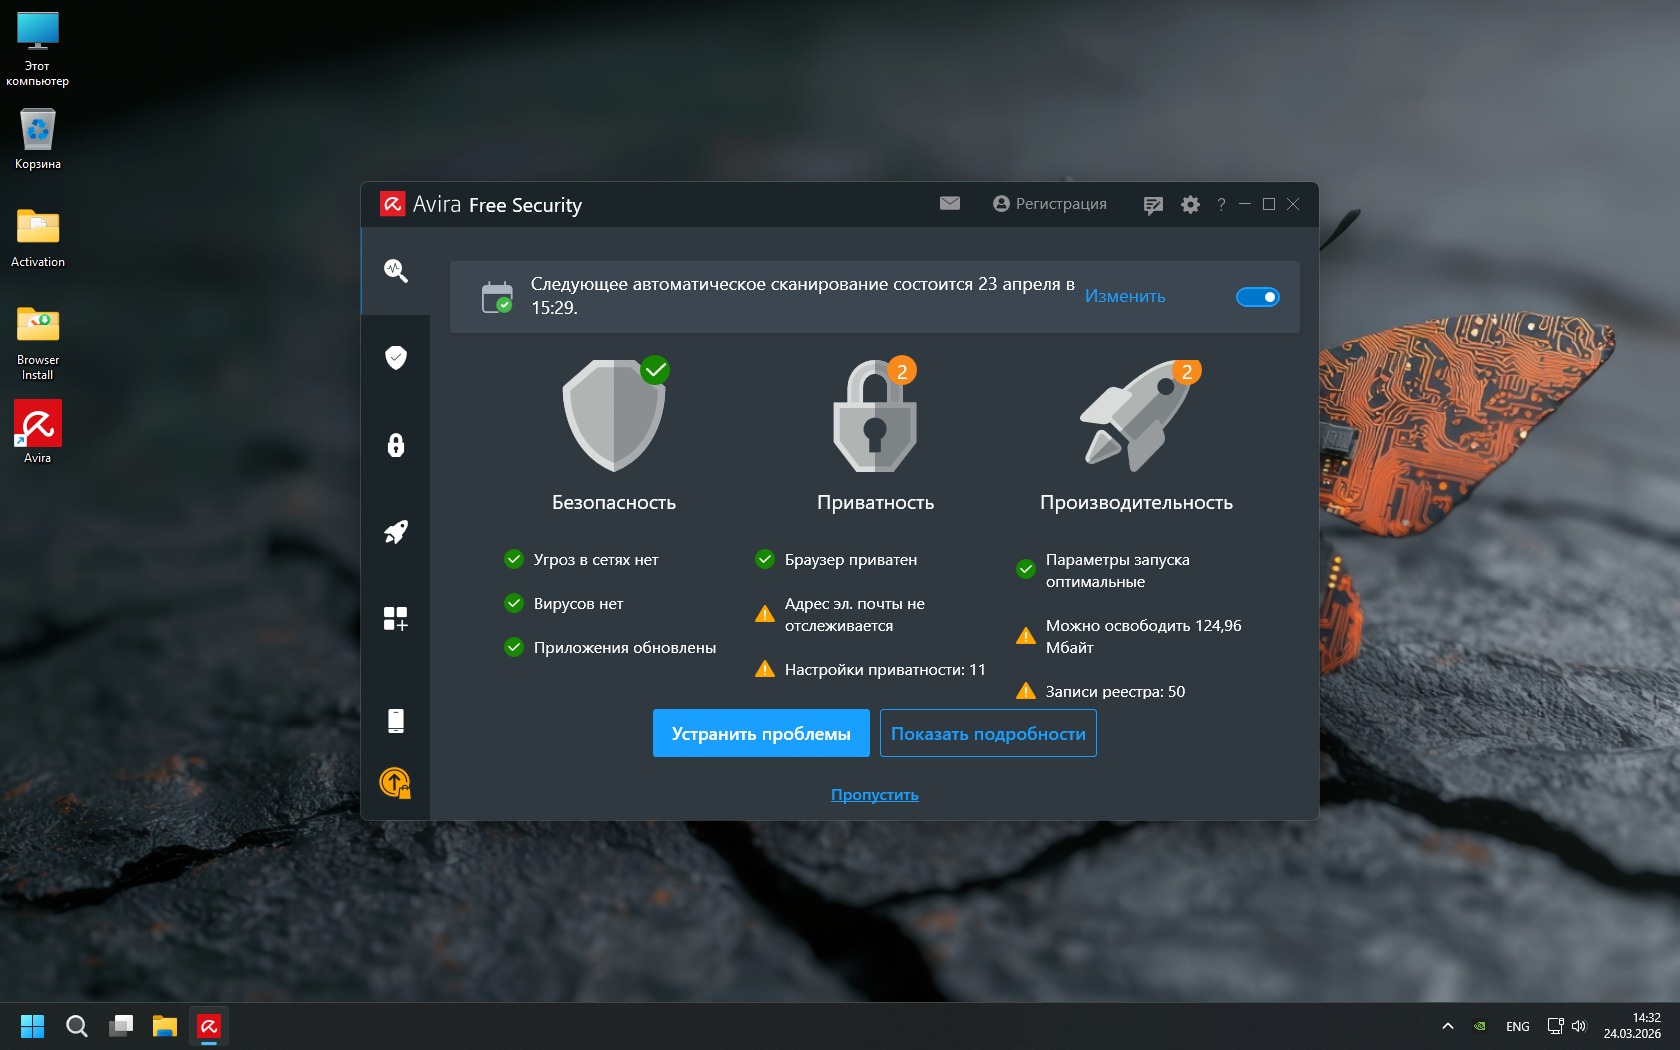Open the Status scan icon in sidebar
The image size is (1680, 1050).
pos(396,271)
